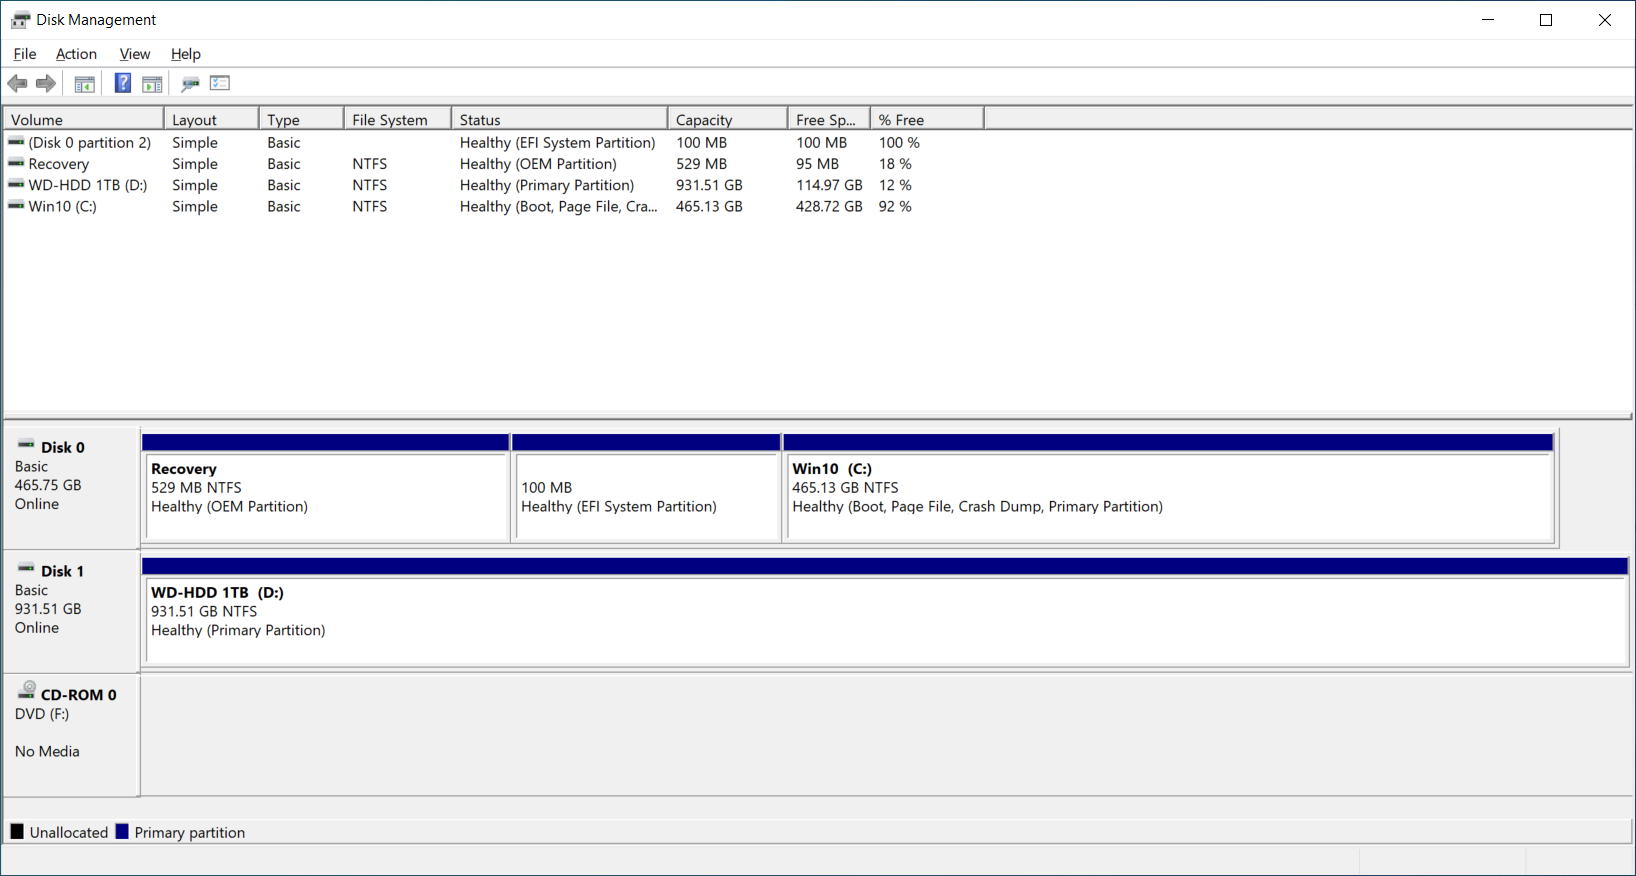Select 'Win10 (C:)' volume in list

coord(63,206)
